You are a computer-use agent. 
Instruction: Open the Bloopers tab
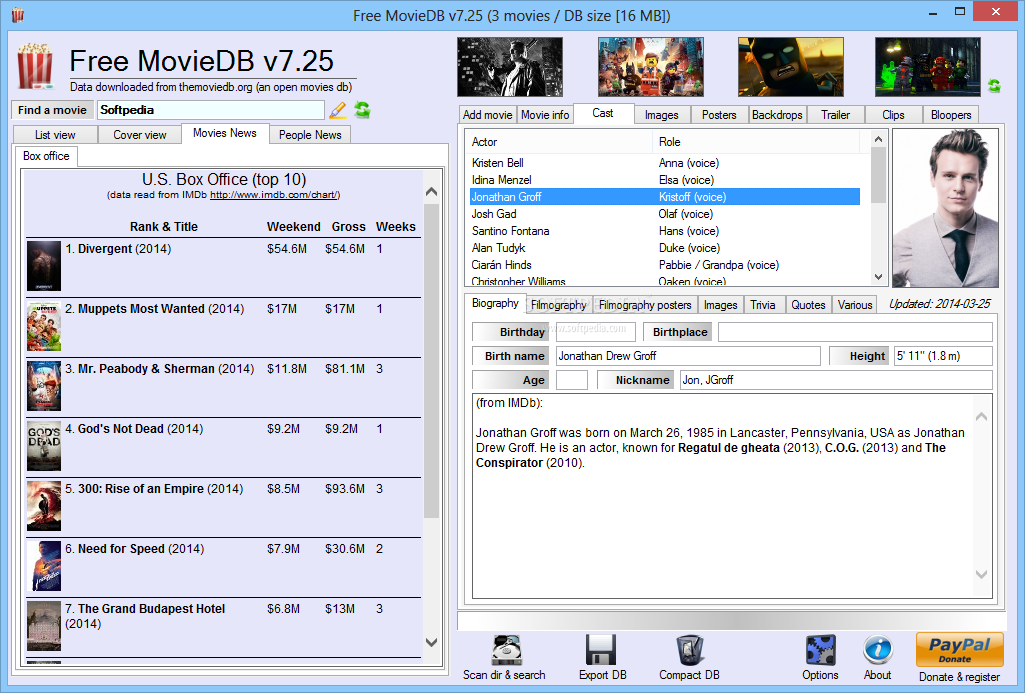pos(951,115)
